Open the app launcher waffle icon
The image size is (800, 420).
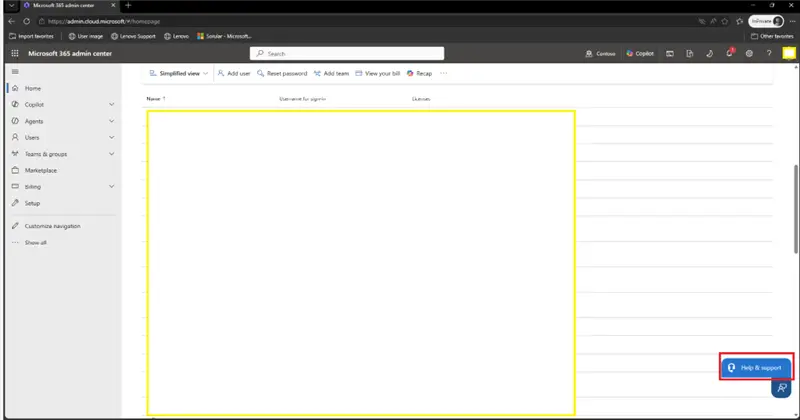[15, 53]
